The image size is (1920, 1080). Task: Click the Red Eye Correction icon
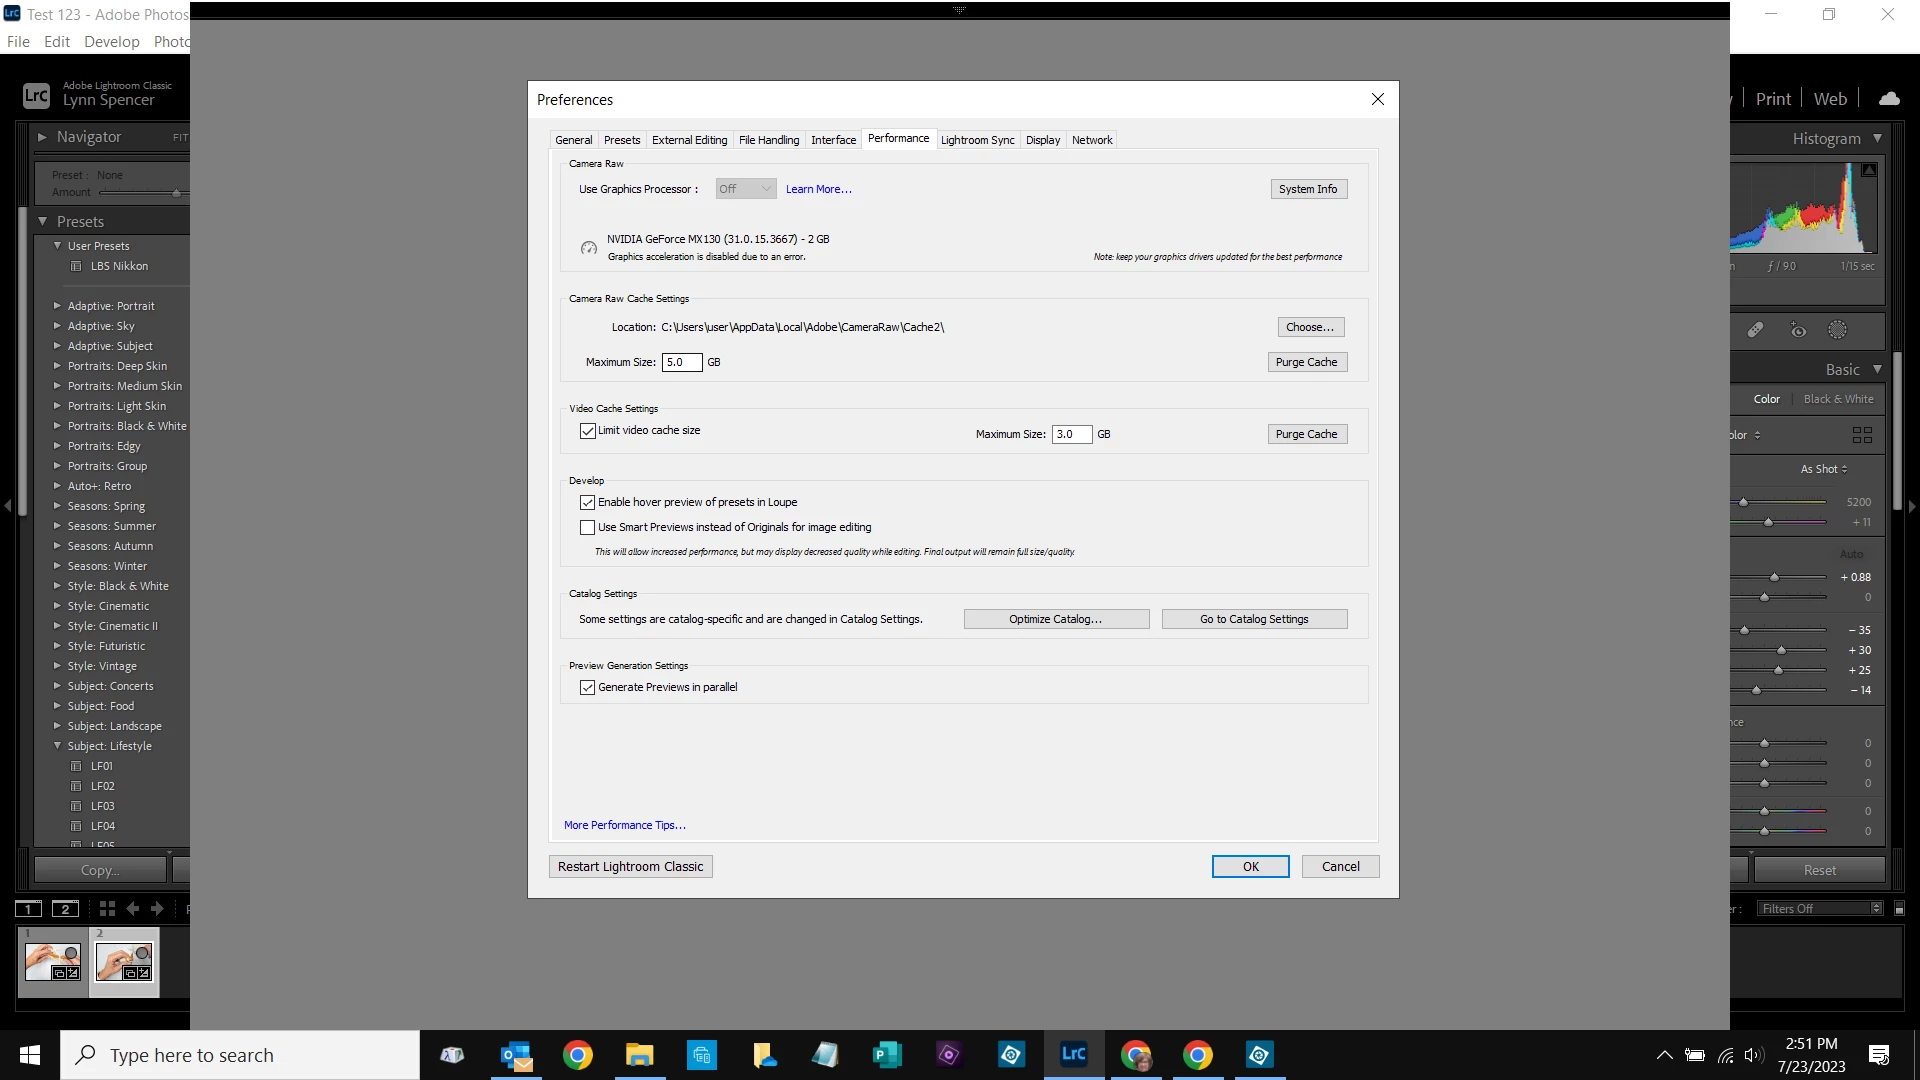[x=1798, y=330]
